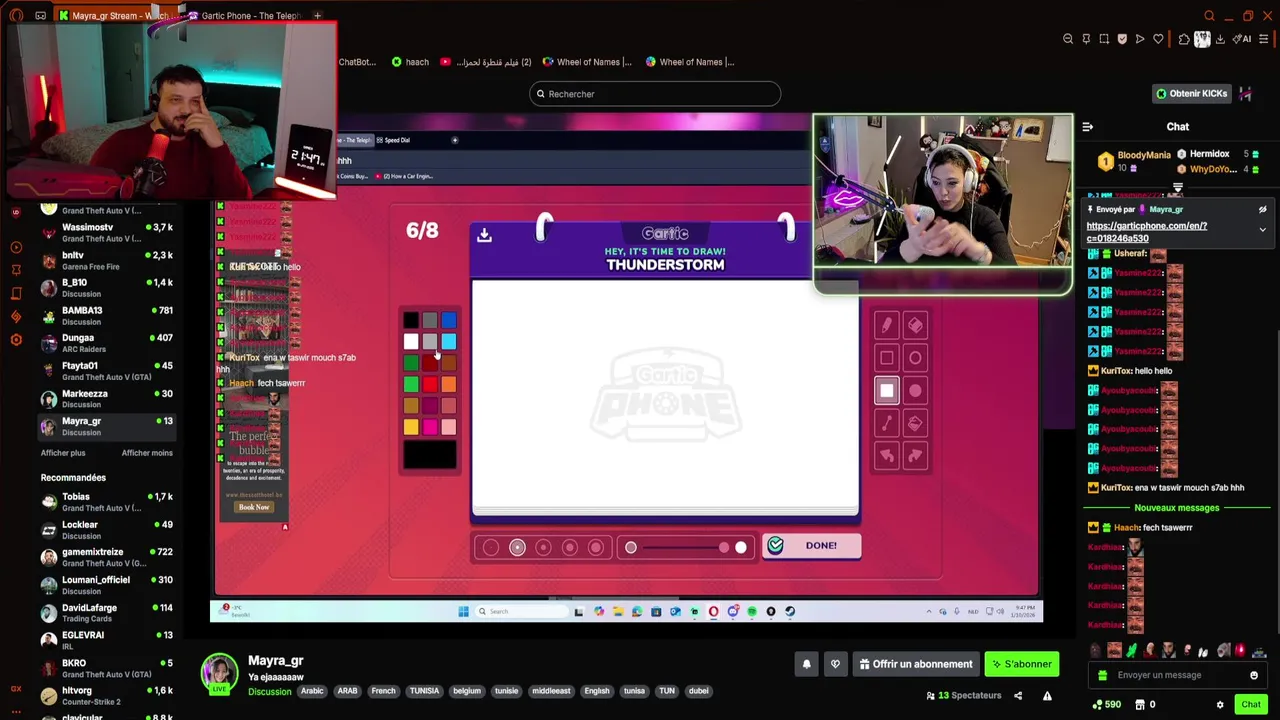Send message with green Chat button
The width and height of the screenshot is (1280, 720).
(1251, 705)
